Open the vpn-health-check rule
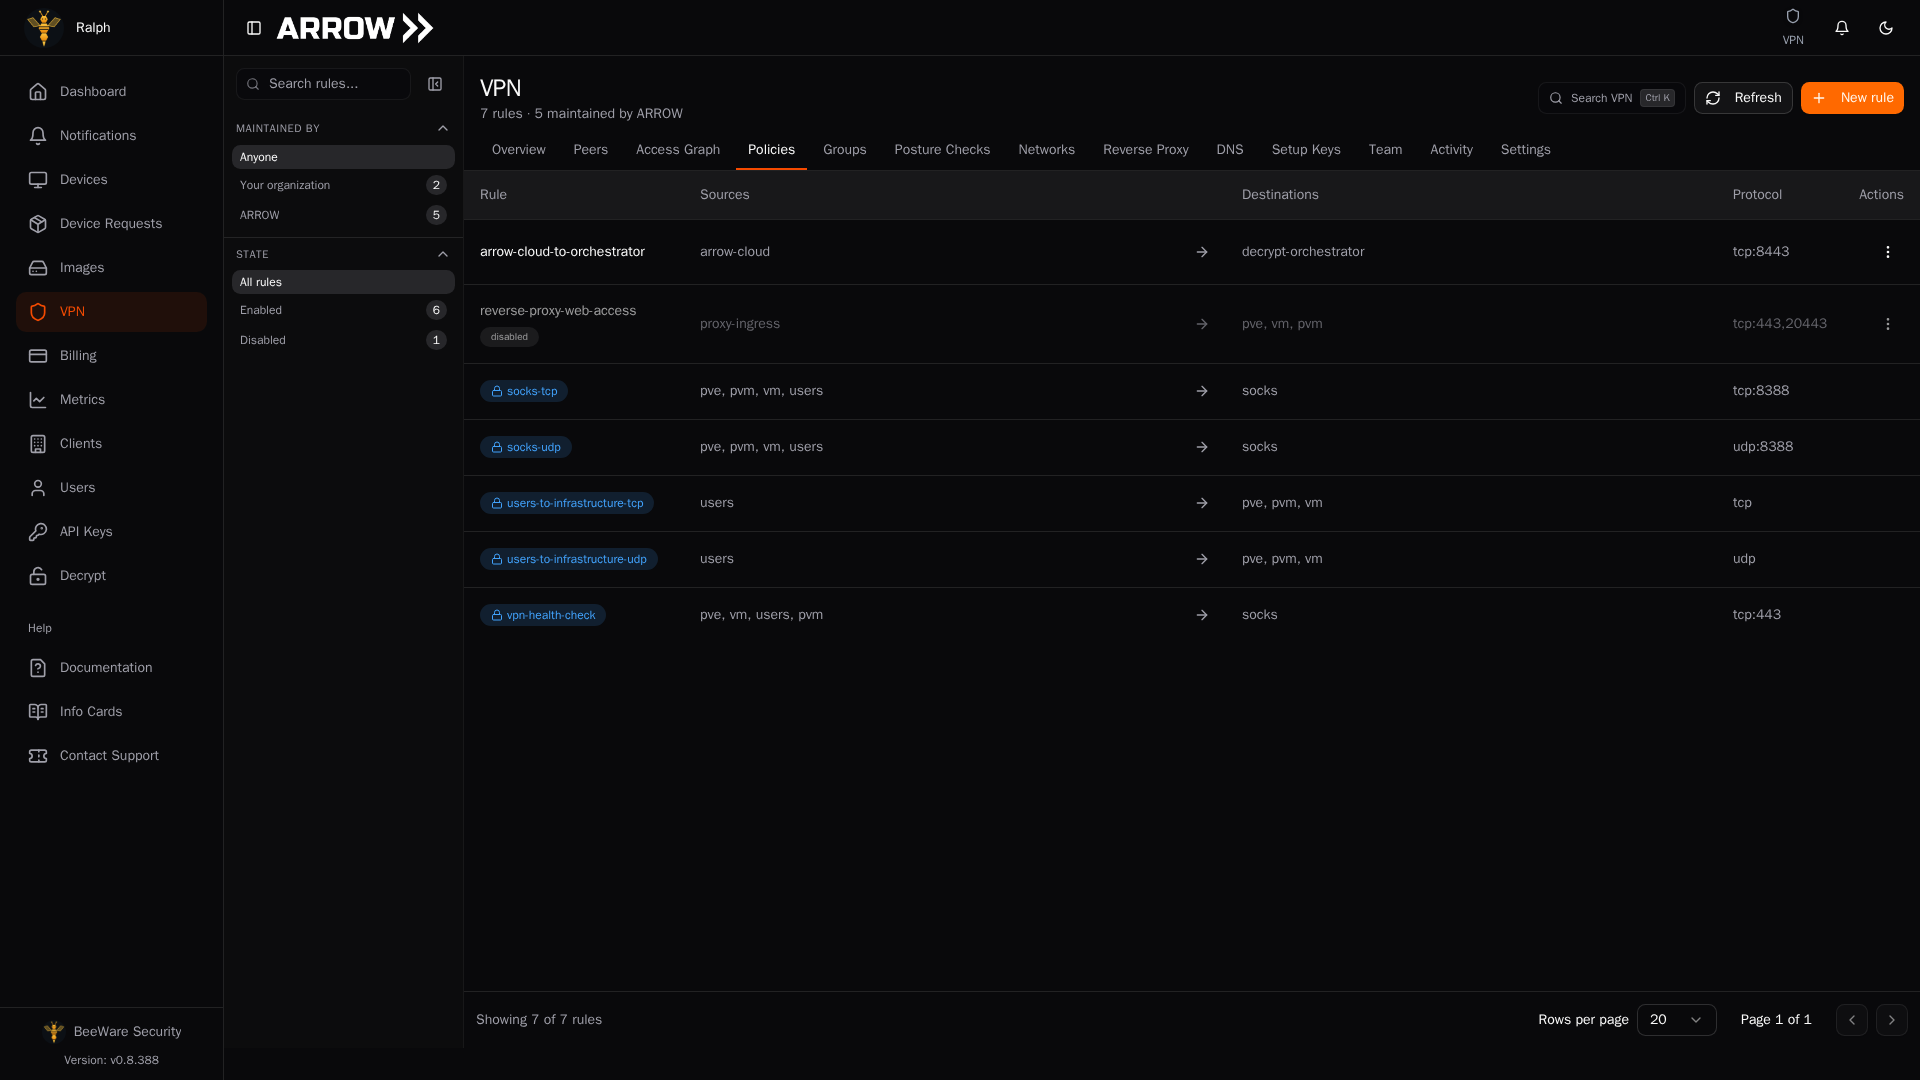The image size is (1920, 1080). 543,615
